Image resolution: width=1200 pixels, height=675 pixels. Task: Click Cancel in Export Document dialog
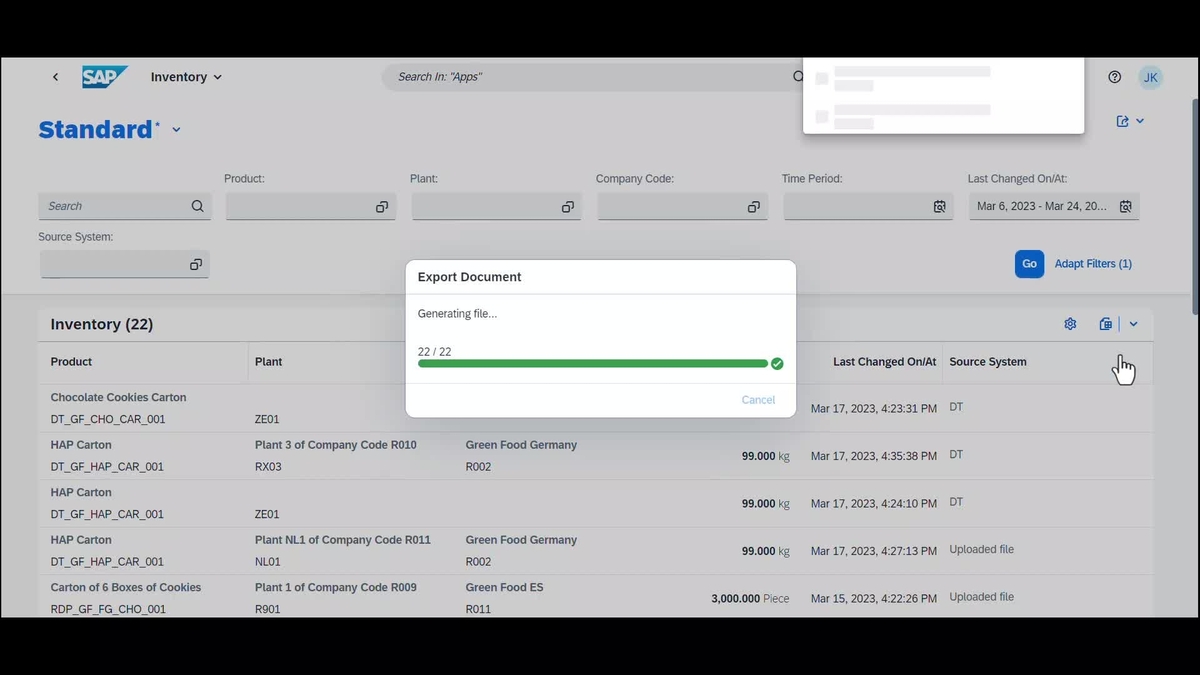(x=758, y=400)
